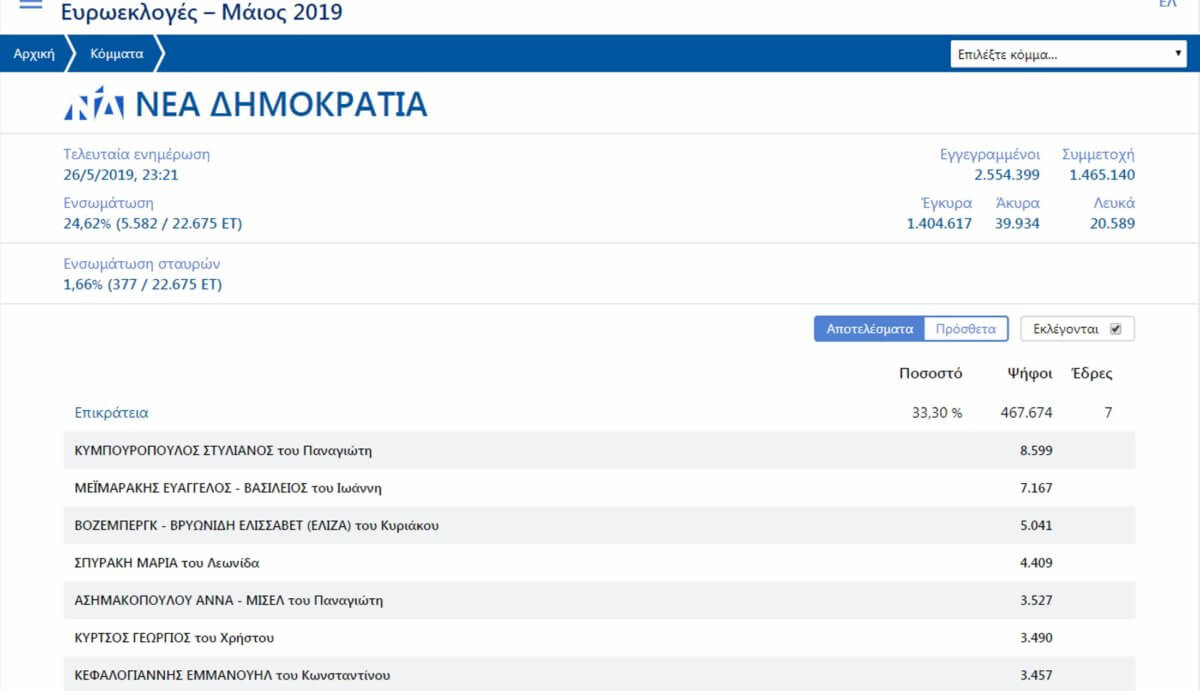This screenshot has height=691, width=1200.
Task: Switch language with the ΕΛ link
Action: click(1167, 4)
